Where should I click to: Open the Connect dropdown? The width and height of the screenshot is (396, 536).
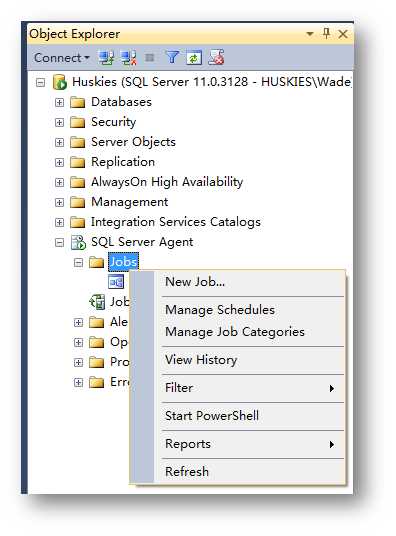(x=62, y=58)
